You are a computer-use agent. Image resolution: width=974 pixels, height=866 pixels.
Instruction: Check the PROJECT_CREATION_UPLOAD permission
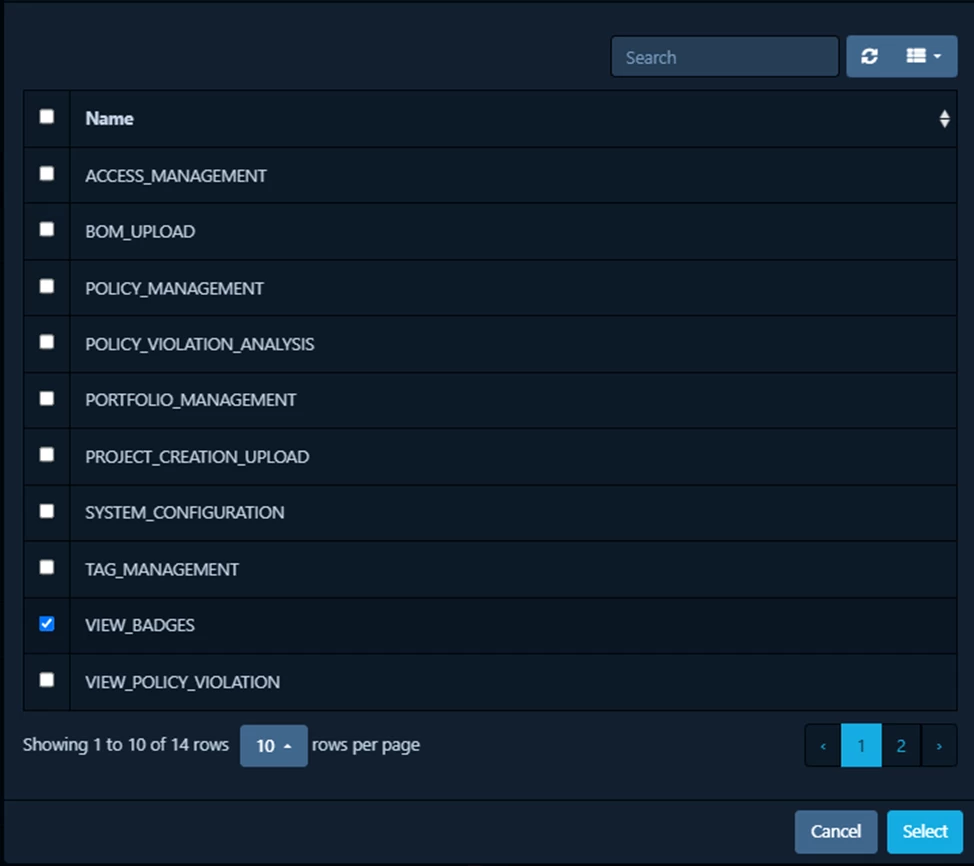coord(46,455)
